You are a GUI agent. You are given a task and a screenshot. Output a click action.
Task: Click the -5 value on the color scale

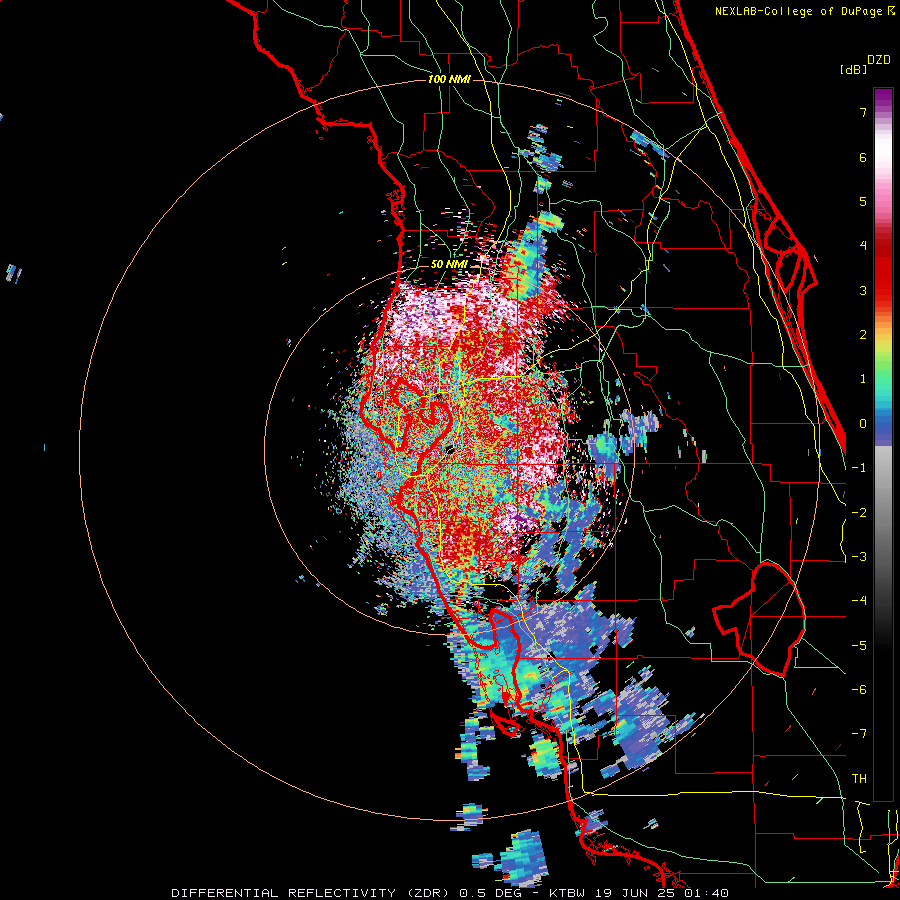click(x=859, y=646)
